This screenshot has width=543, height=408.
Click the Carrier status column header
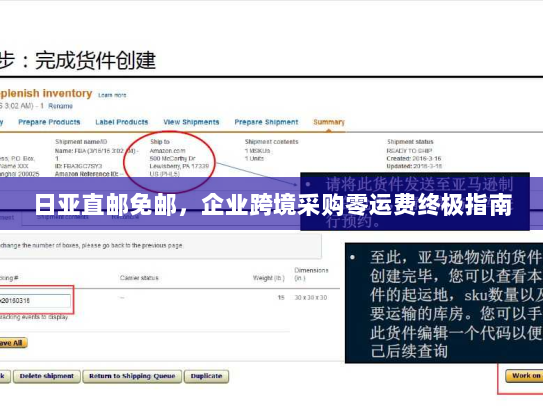coord(139,278)
